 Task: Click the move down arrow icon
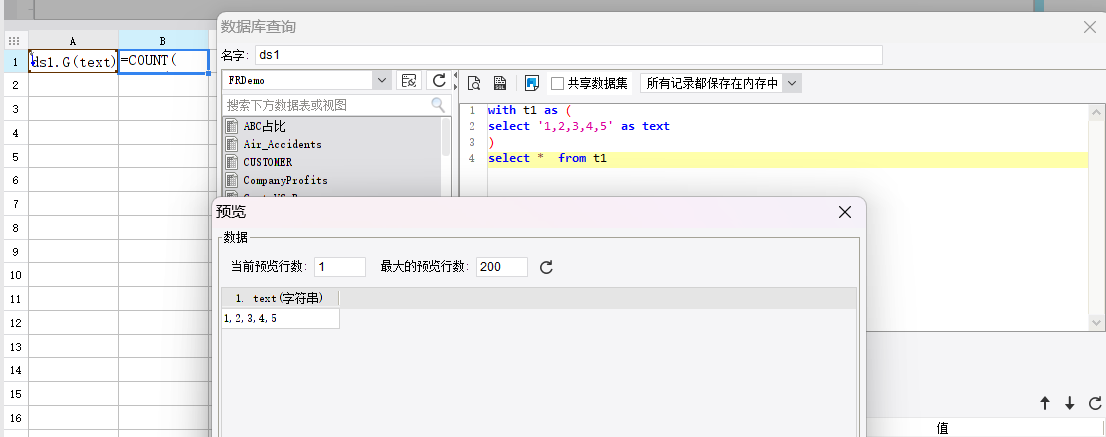coord(1069,403)
